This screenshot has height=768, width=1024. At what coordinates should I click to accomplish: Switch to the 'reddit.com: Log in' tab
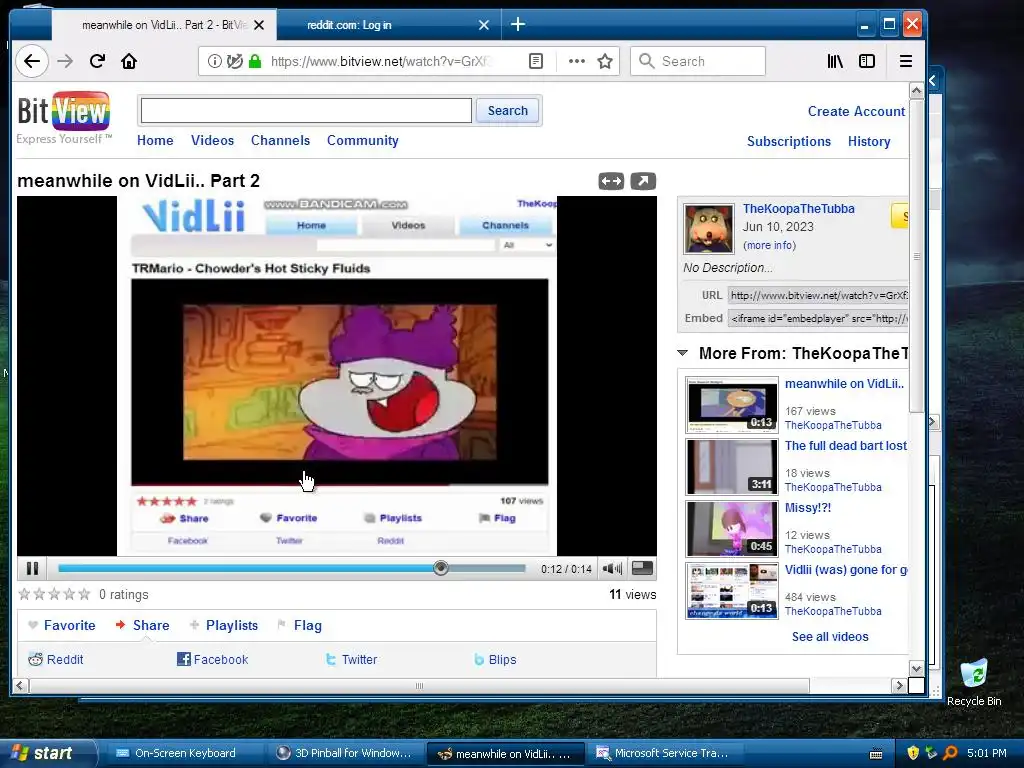coord(389,25)
